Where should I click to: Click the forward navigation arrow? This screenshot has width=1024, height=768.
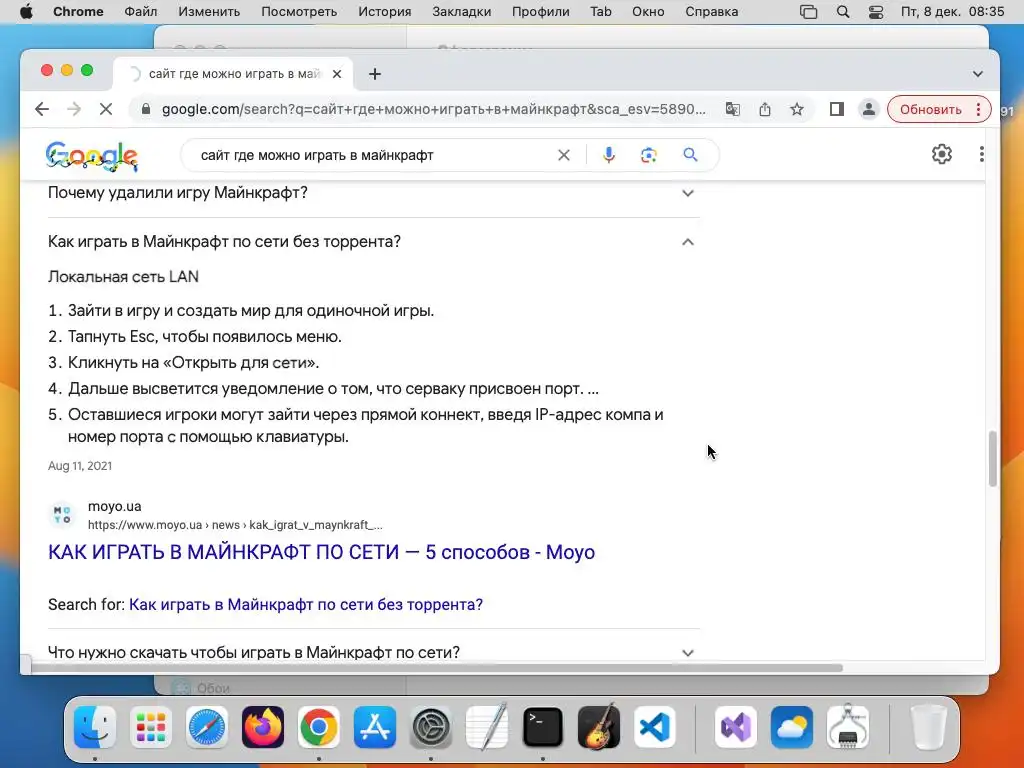click(74, 109)
